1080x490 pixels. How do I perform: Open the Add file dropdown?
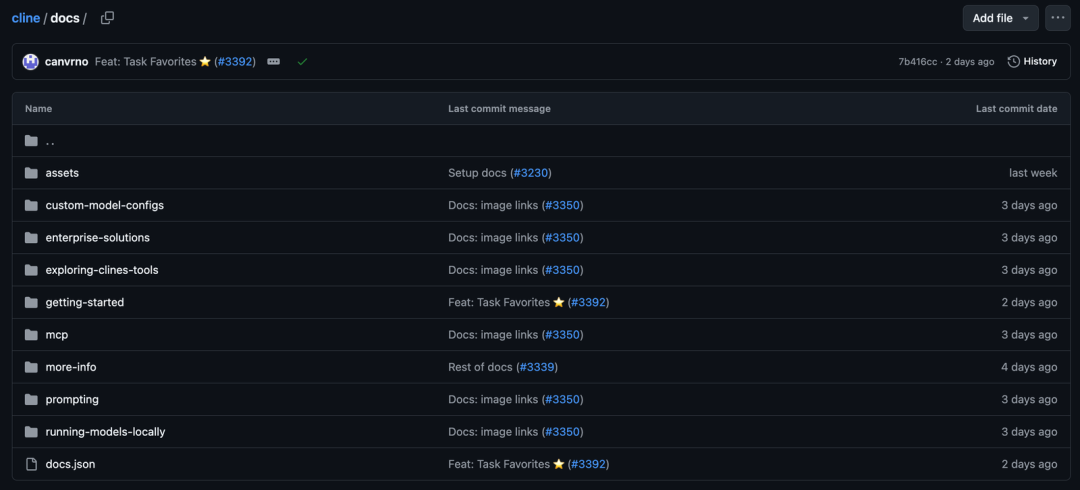pyautogui.click(x=1000, y=18)
